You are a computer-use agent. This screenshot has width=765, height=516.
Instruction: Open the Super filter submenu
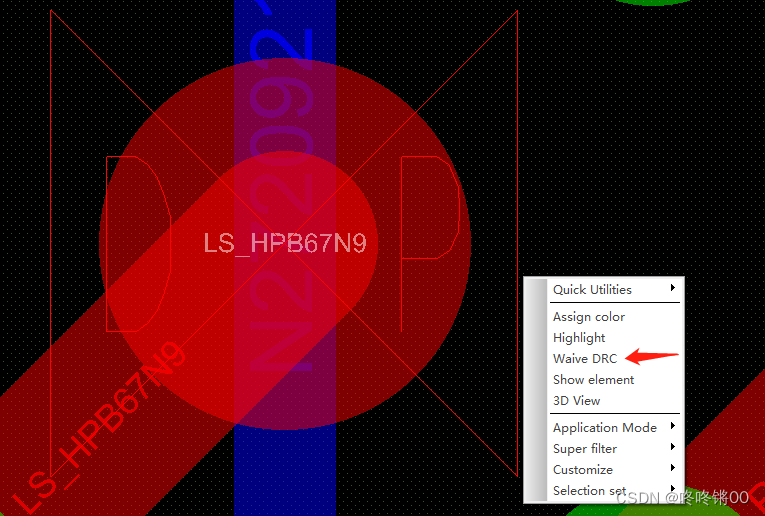point(614,449)
